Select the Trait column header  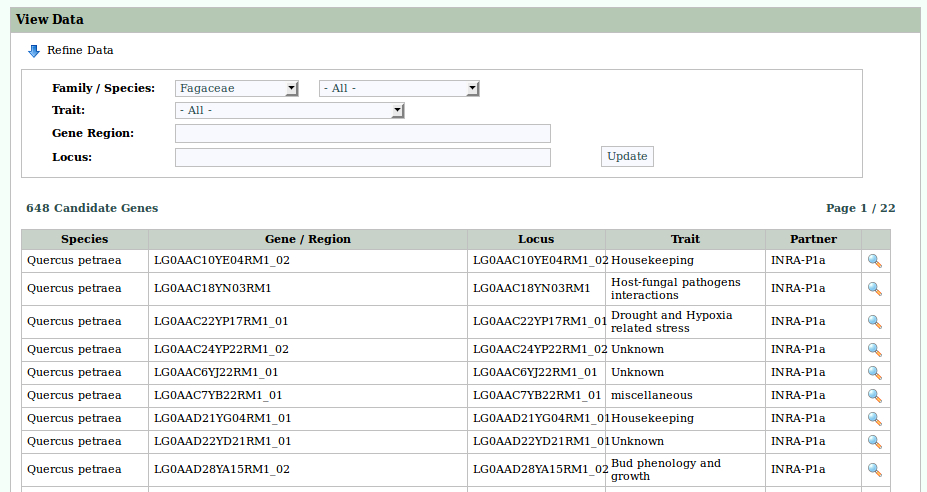point(685,239)
